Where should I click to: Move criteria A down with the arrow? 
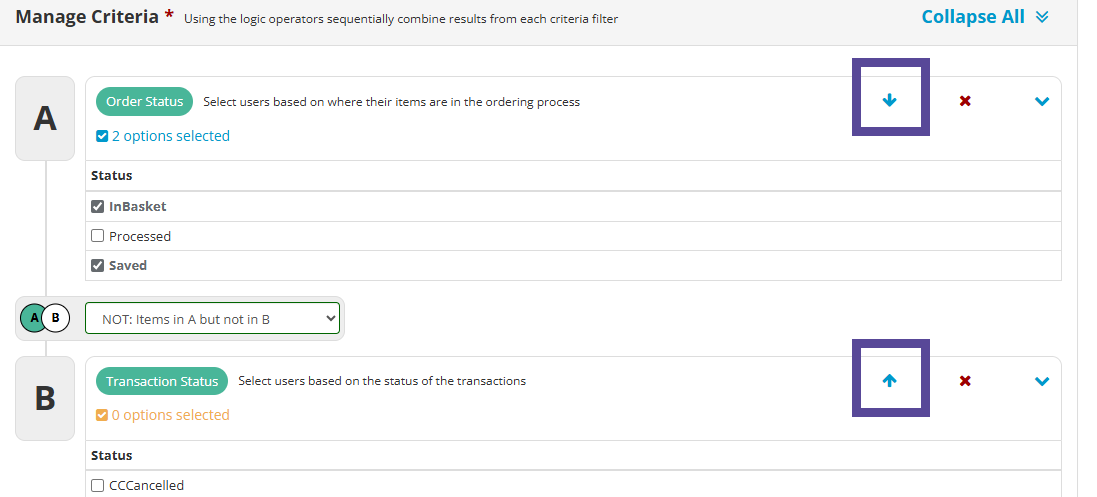click(889, 101)
